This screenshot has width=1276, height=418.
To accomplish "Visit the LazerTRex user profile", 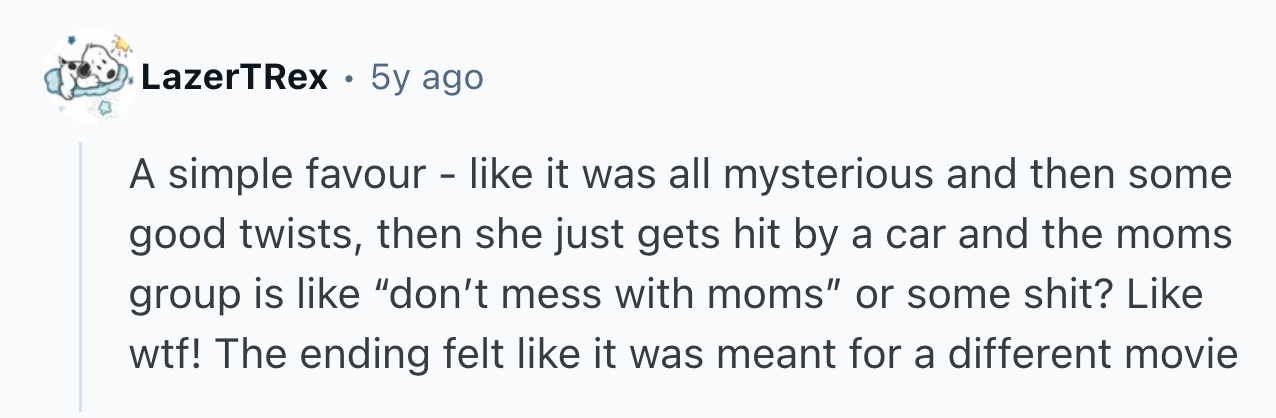I will [x=235, y=77].
